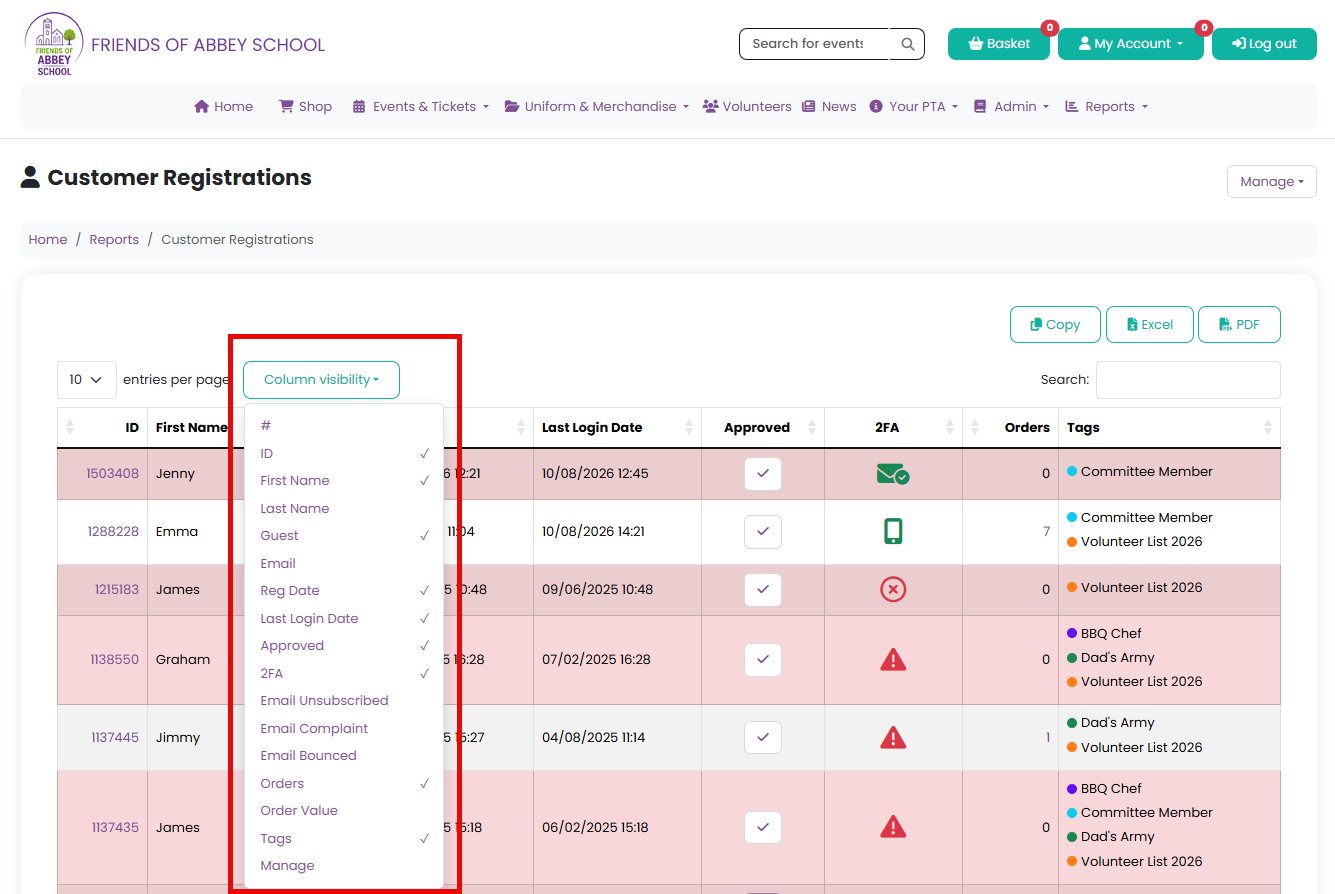The height and width of the screenshot is (894, 1335).
Task: Open the Basket button
Action: pos(999,44)
